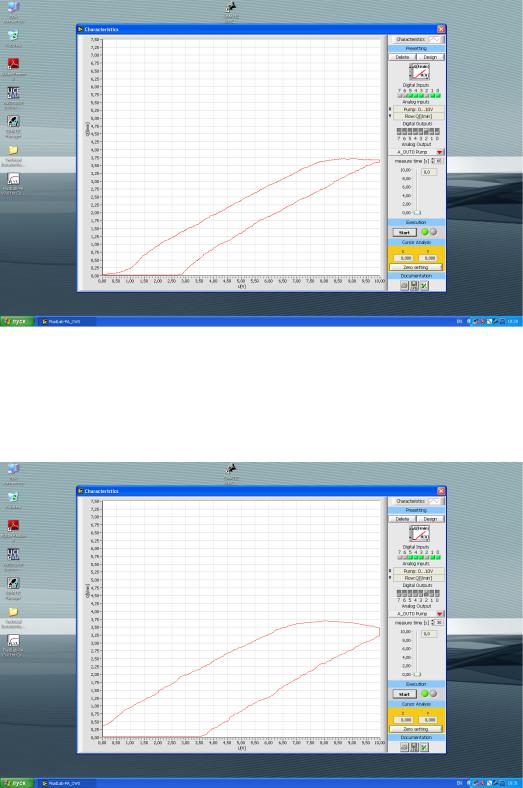Click Flow Q[l/min] analog input, upper window
Screen dimensions: 523x788
[x=418, y=116]
